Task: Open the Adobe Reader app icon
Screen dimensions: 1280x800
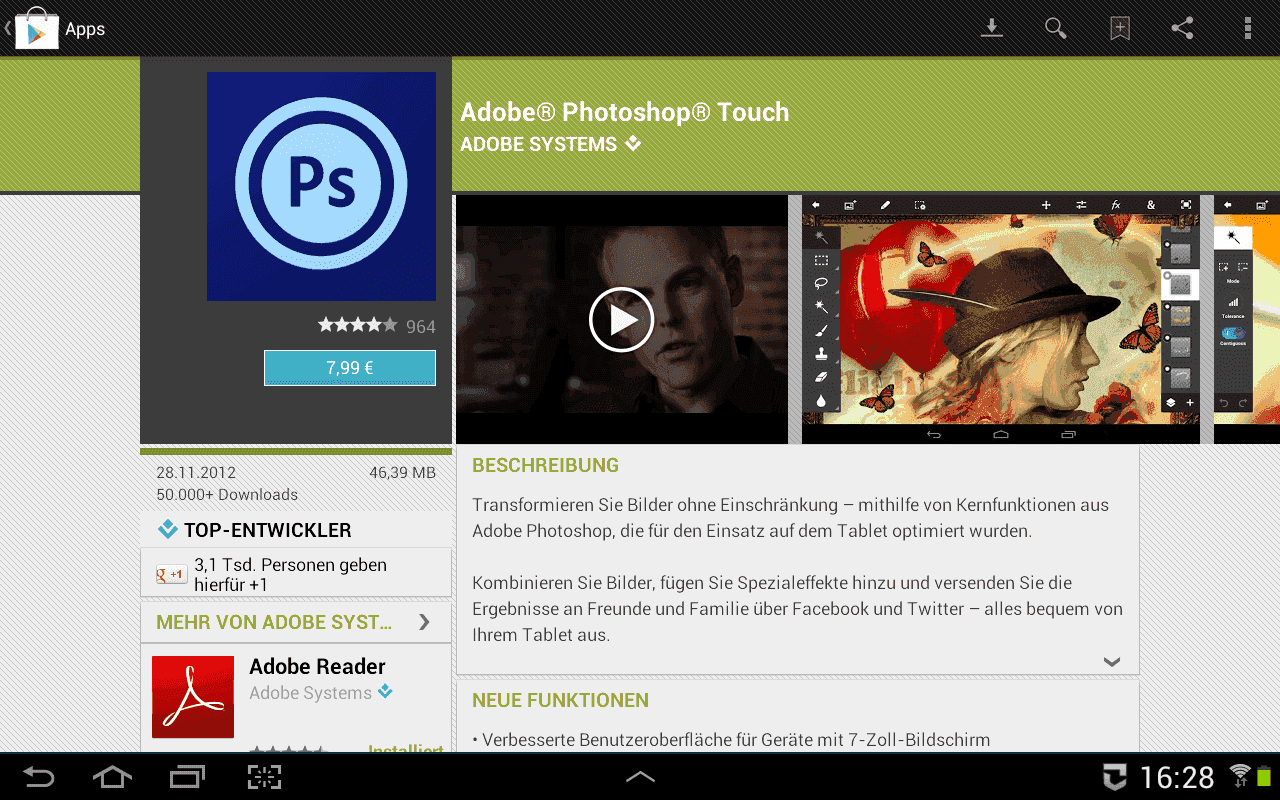Action: (193, 697)
